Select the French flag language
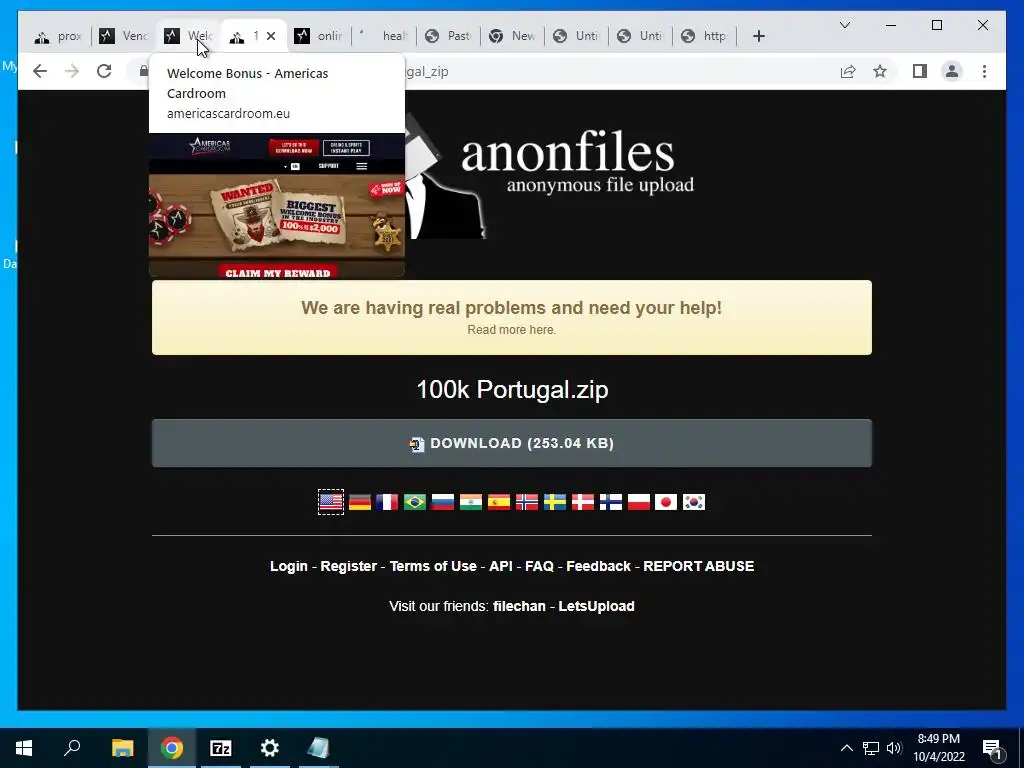The height and width of the screenshot is (768, 1024). 387,502
